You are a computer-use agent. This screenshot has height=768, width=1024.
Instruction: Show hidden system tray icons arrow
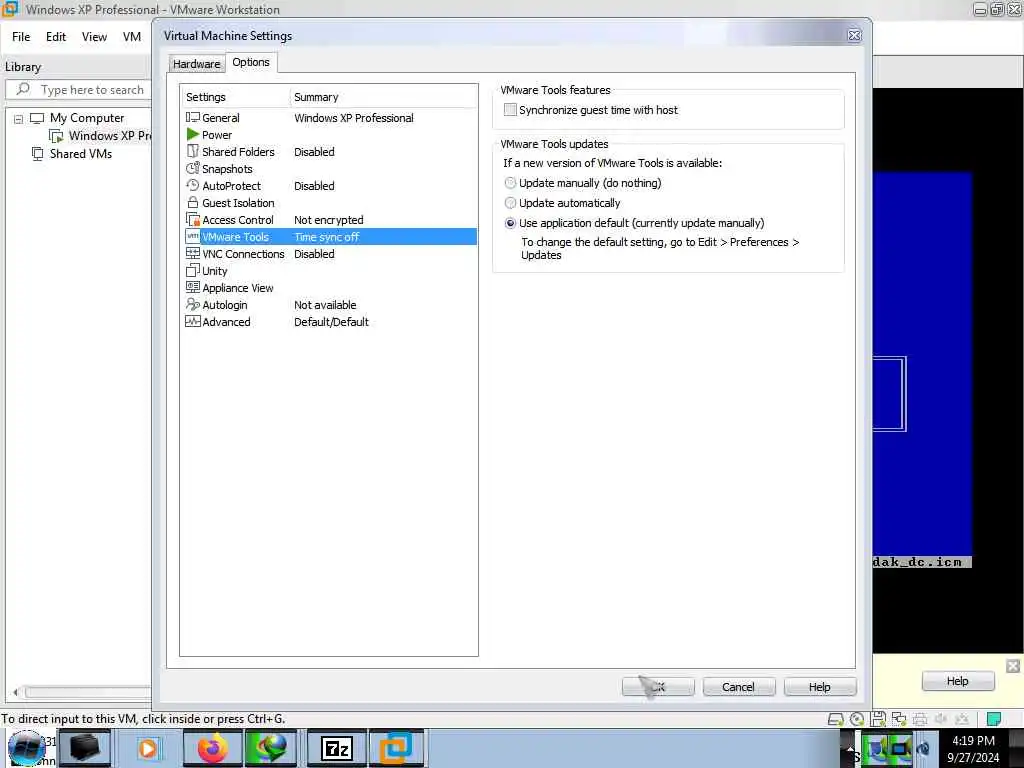850,748
